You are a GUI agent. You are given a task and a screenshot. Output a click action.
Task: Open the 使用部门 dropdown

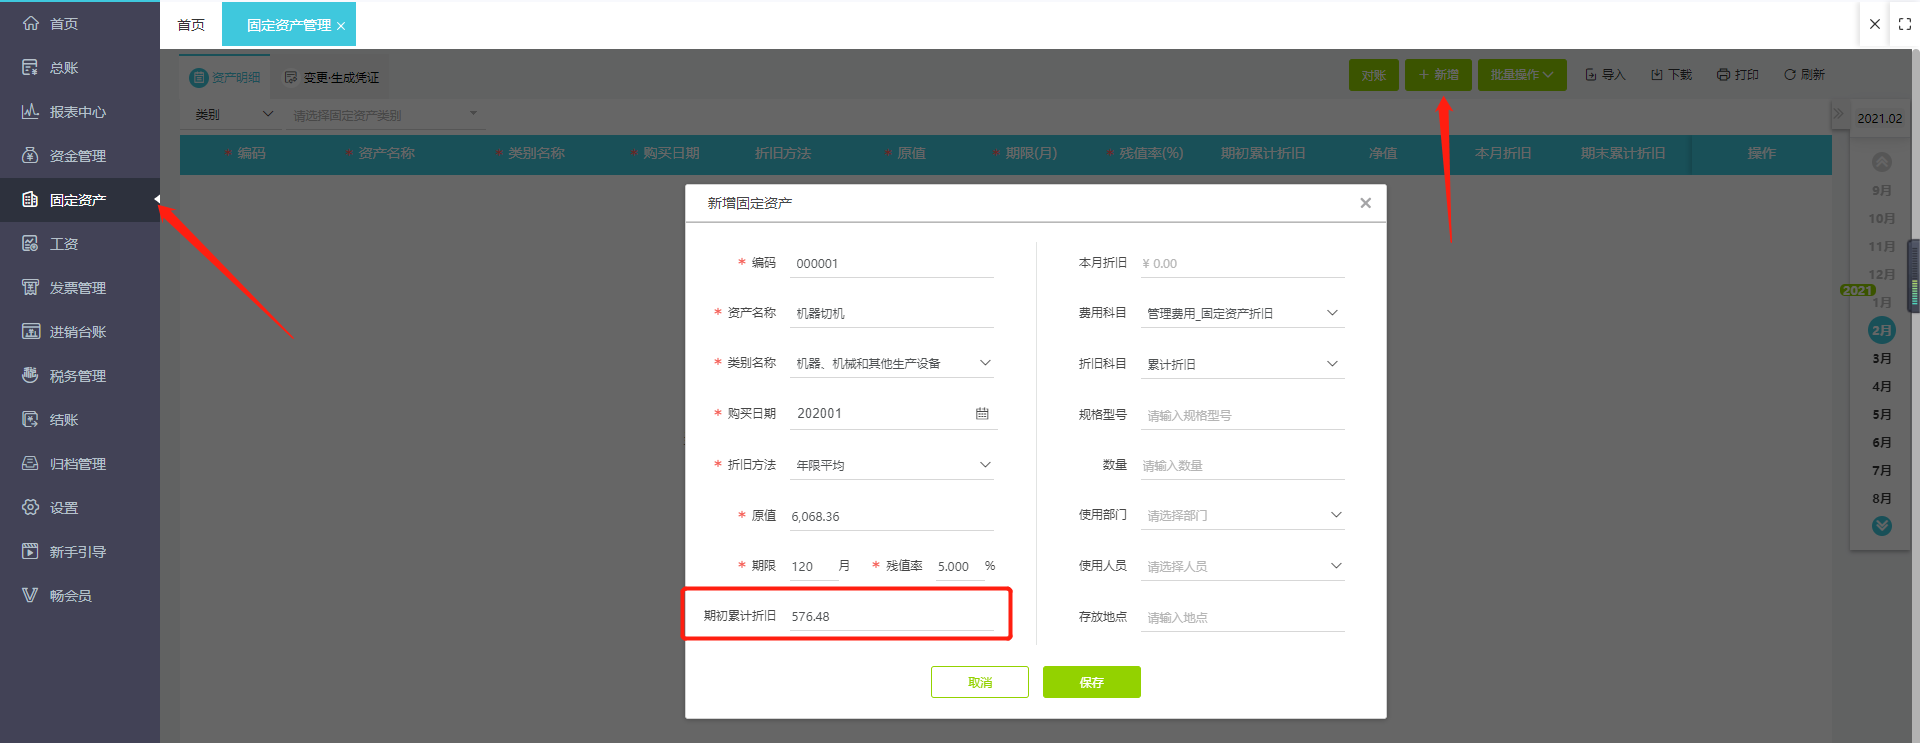[1242, 515]
